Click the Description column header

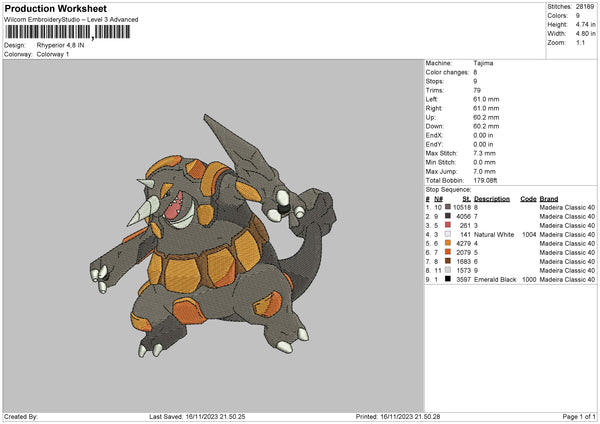(x=494, y=198)
